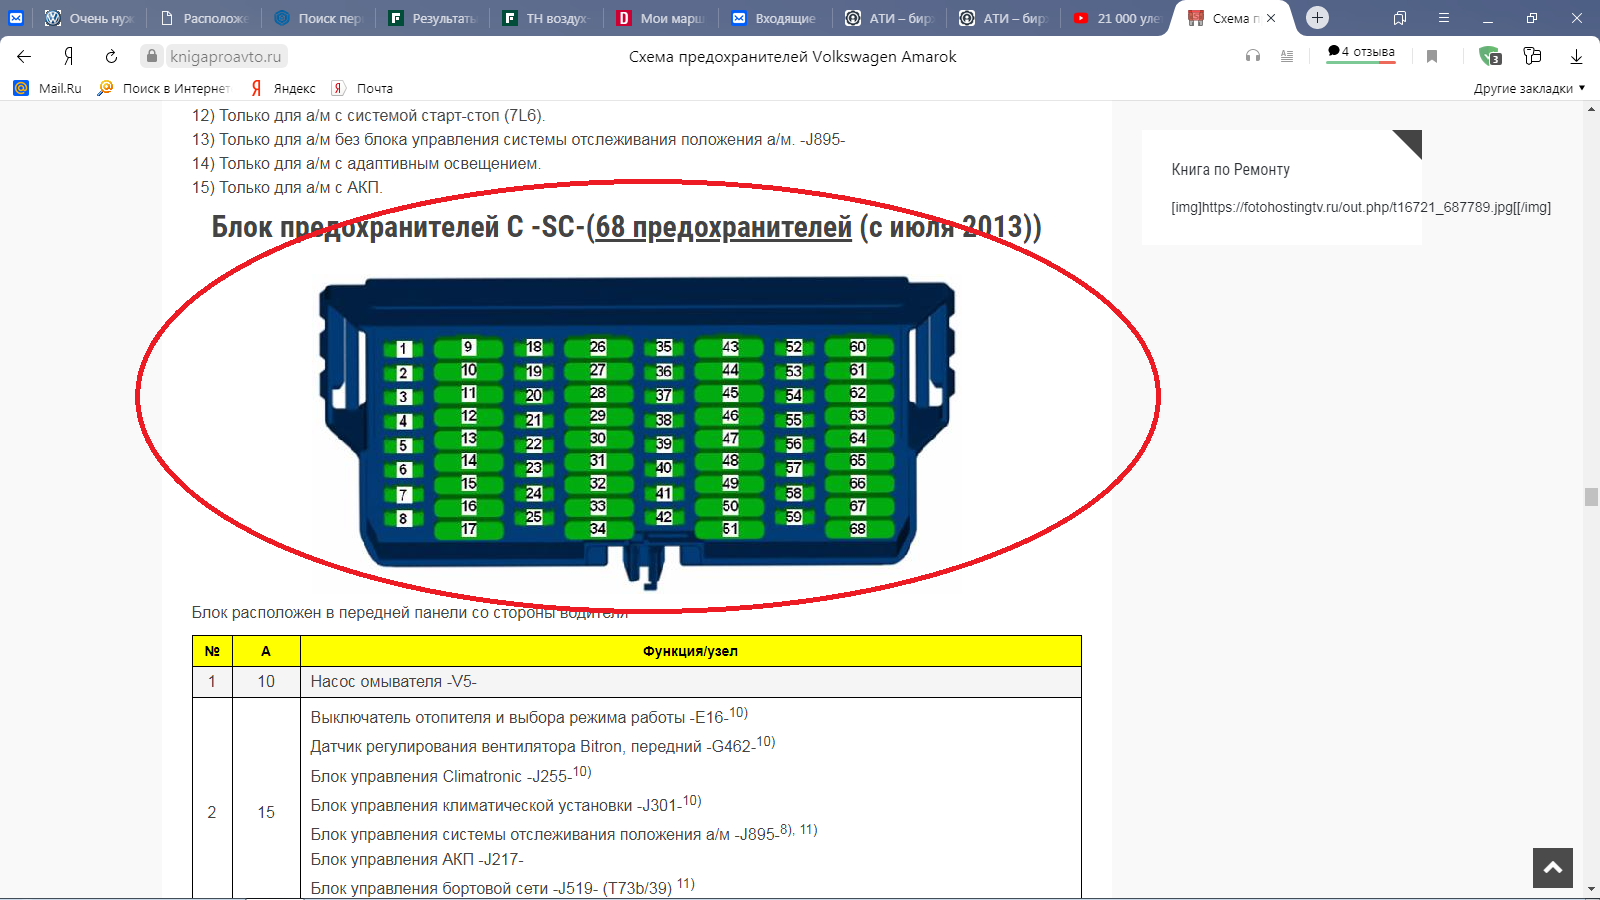Click the line 15) Только для а/м с АКП
The image size is (1600, 900).
click(287, 187)
